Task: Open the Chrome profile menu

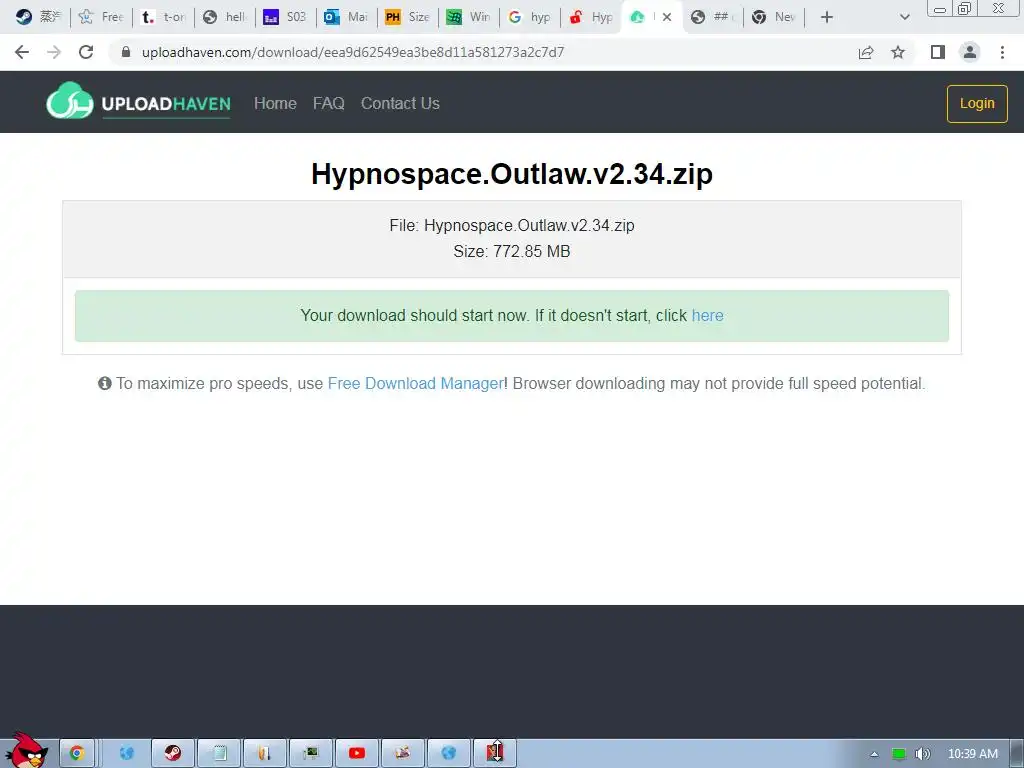Action: click(970, 52)
